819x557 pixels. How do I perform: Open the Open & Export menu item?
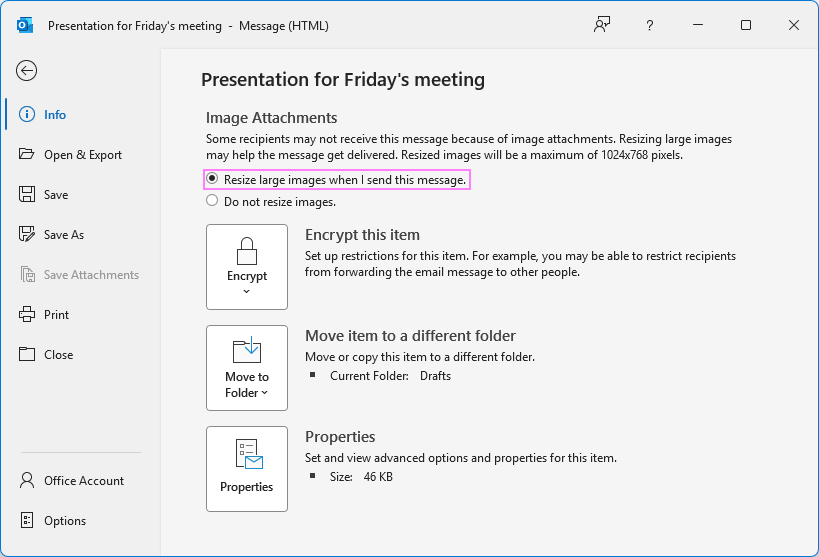pos(70,155)
